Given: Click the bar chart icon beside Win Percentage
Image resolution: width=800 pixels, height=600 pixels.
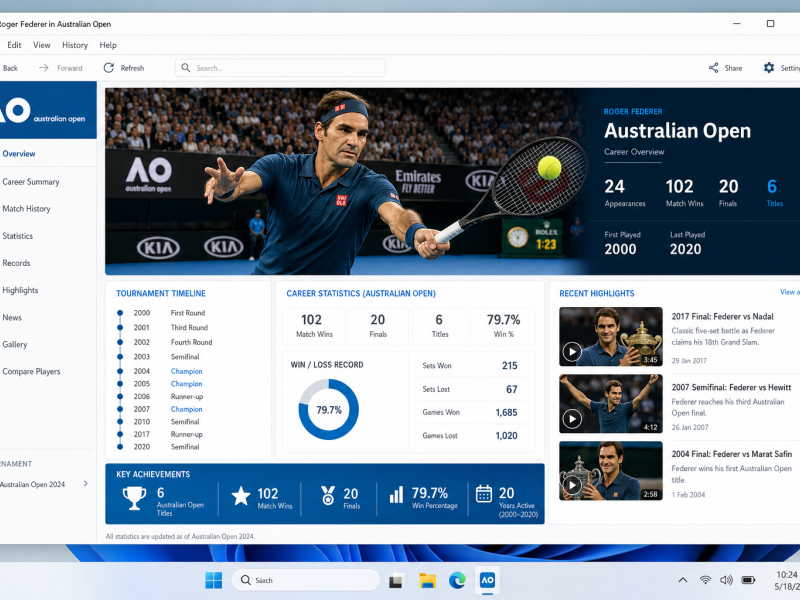Looking at the screenshot, I should coord(396,494).
